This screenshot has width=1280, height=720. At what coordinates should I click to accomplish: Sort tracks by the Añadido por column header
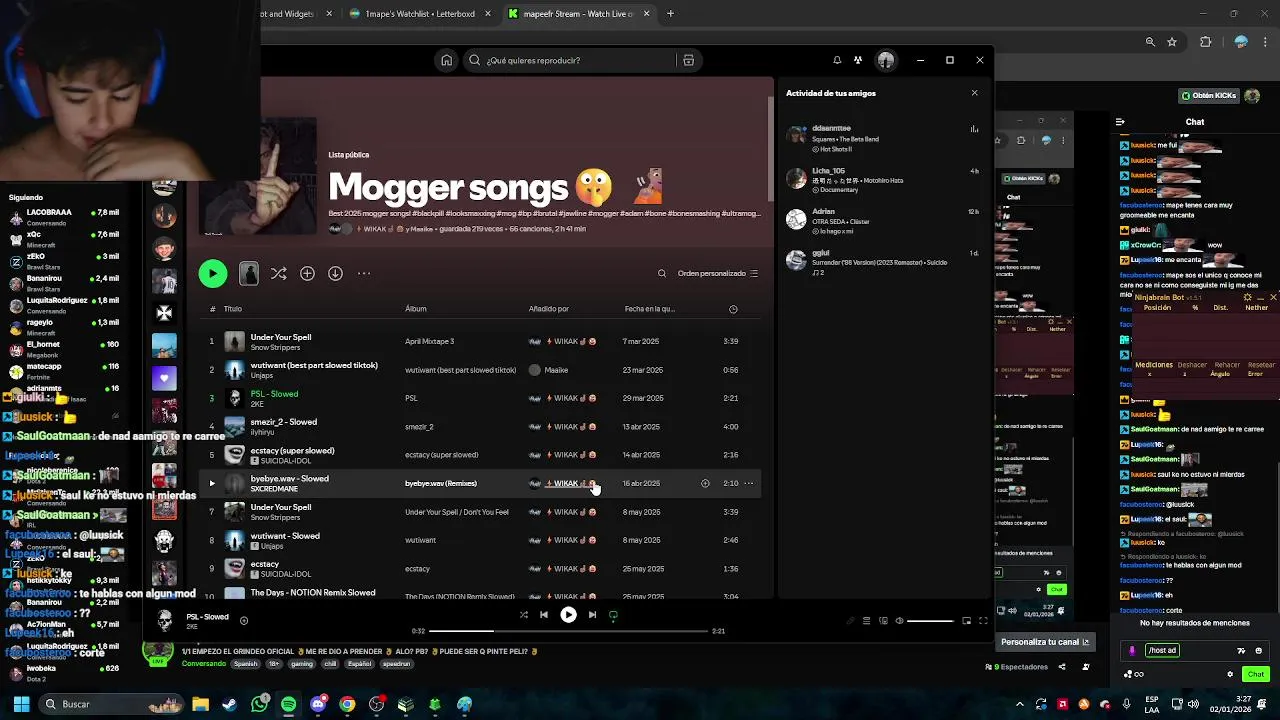tap(549, 309)
